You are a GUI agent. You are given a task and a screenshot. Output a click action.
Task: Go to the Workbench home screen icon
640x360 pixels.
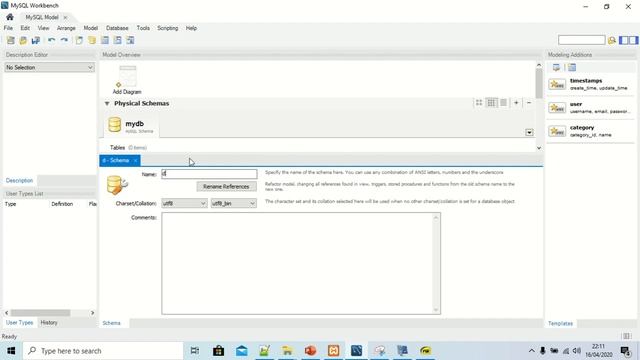[x=10, y=17]
